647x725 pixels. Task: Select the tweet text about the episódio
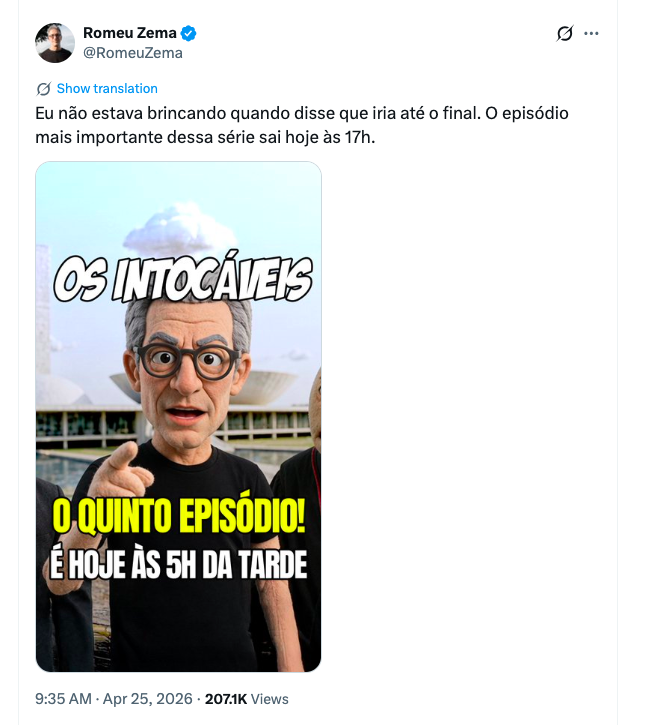pos(302,125)
